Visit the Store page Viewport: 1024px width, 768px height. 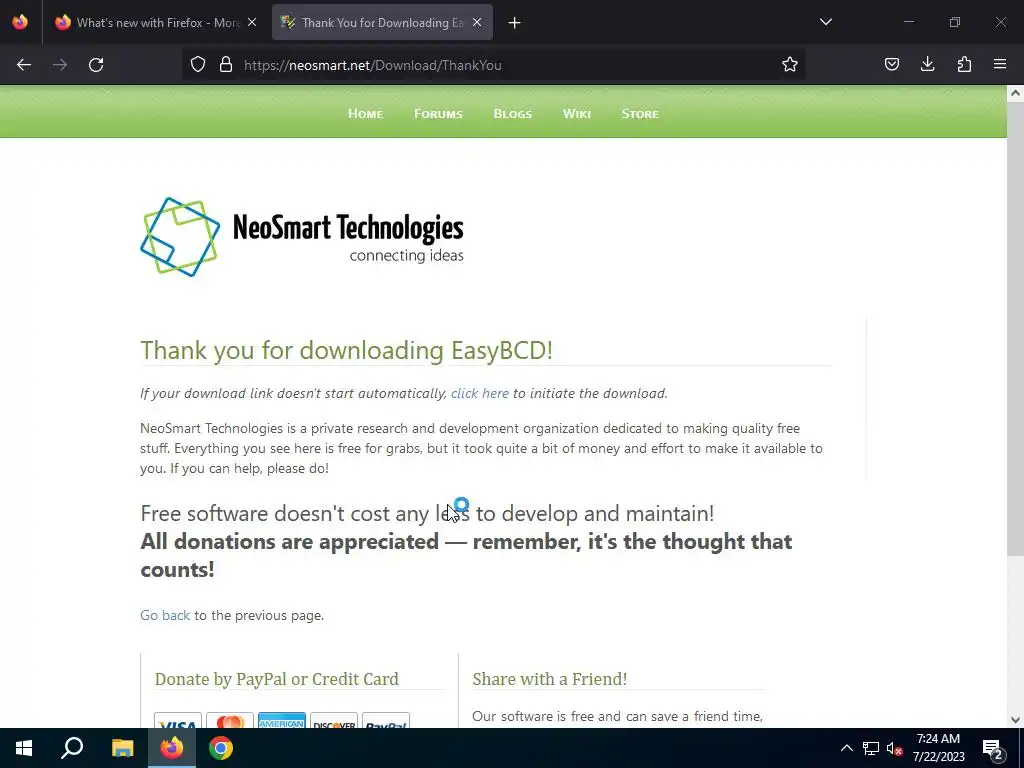640,114
